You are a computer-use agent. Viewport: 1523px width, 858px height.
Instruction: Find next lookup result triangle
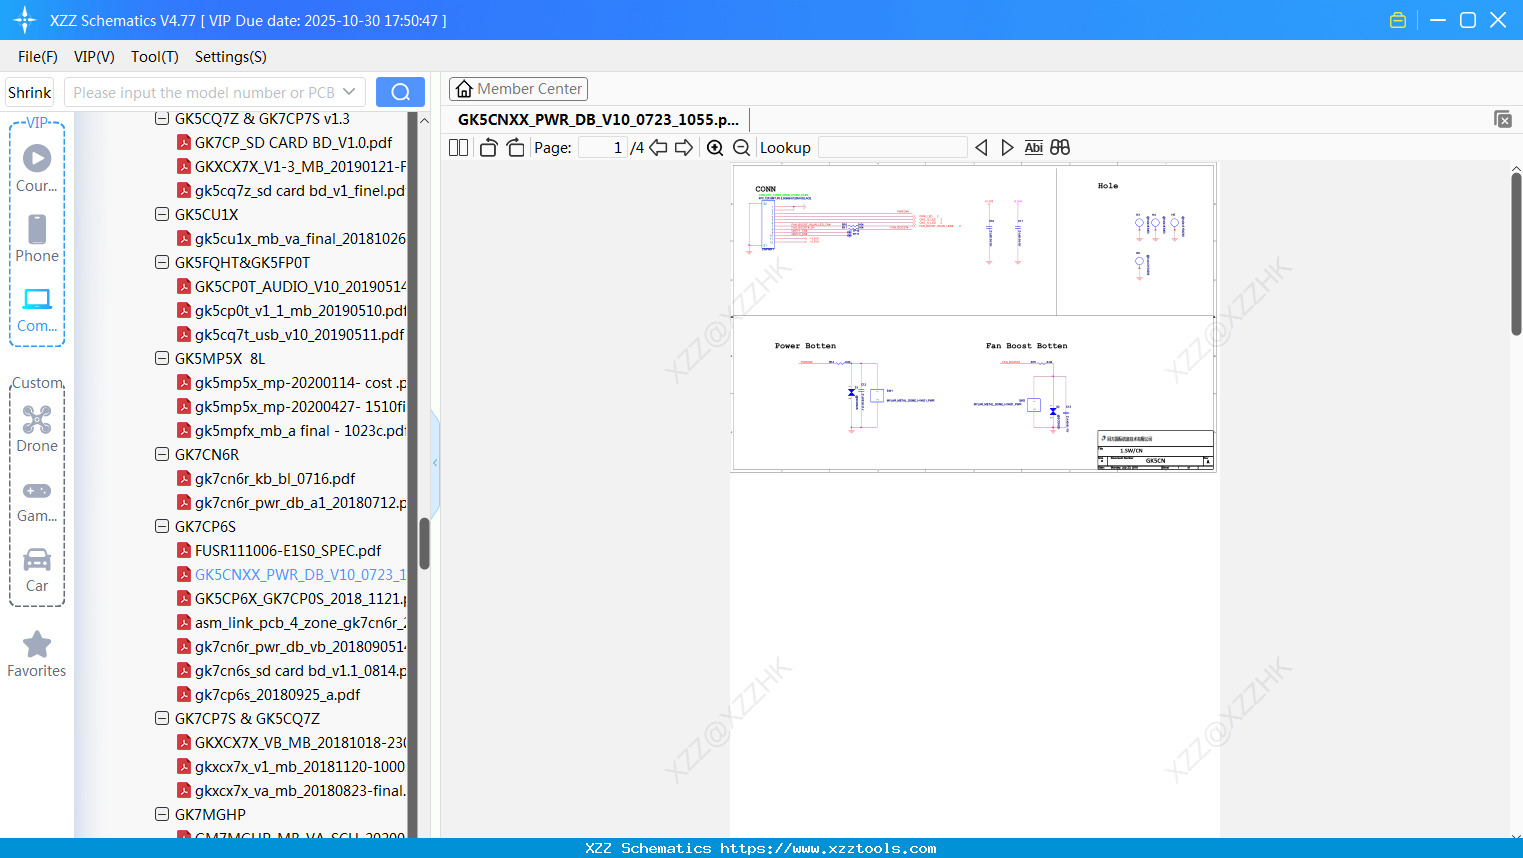click(1007, 148)
